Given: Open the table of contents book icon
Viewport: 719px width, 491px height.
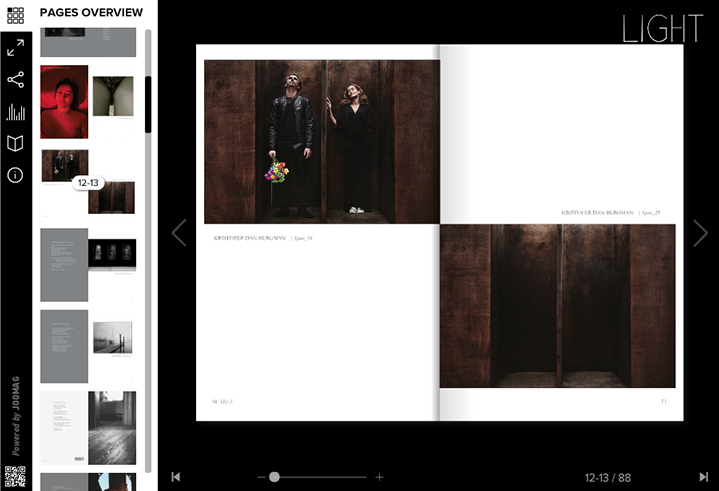Looking at the screenshot, I should pyautogui.click(x=15, y=144).
